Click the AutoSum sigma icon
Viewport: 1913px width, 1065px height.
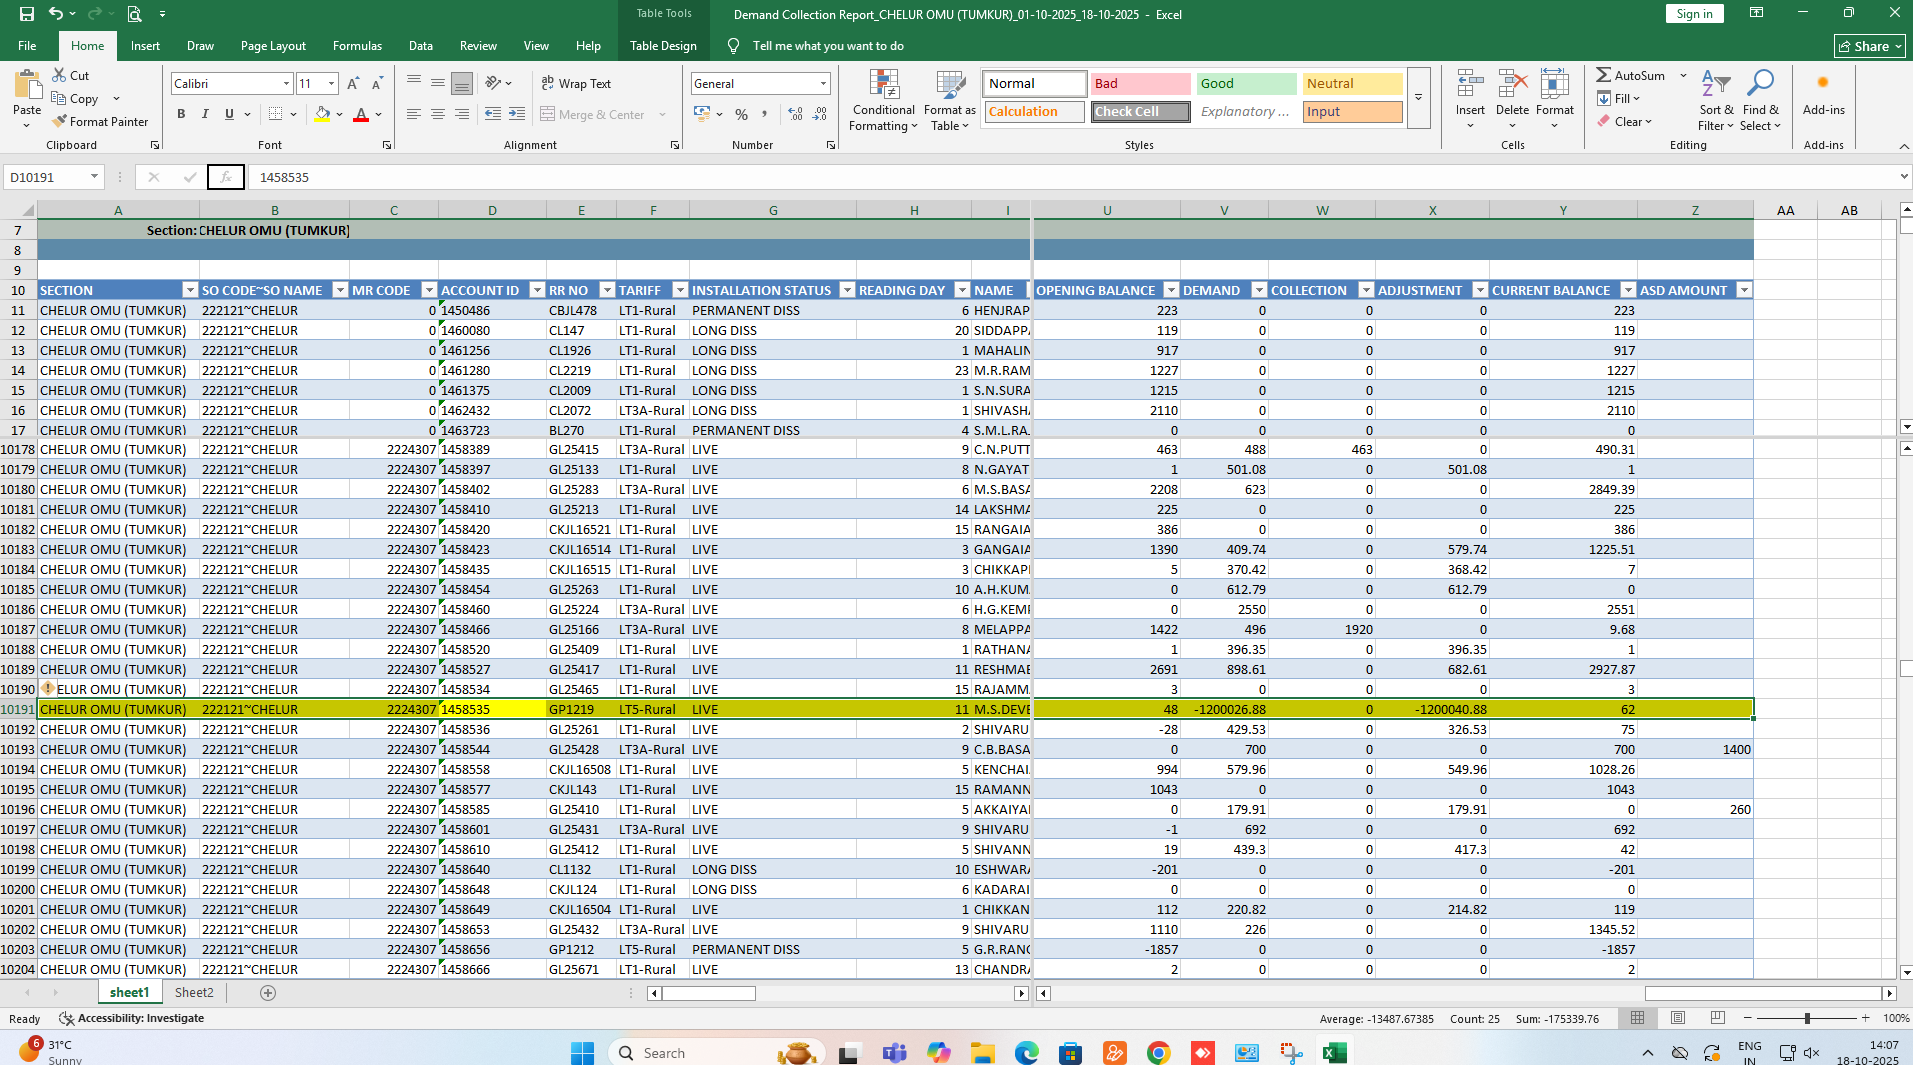pos(1604,75)
